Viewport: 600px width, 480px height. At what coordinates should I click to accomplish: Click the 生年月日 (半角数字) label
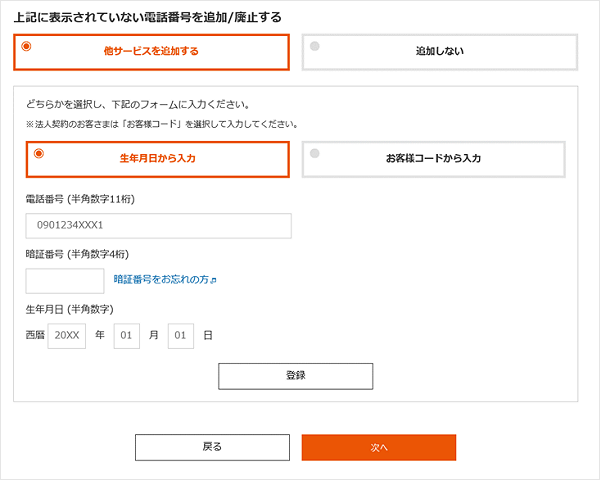click(69, 308)
